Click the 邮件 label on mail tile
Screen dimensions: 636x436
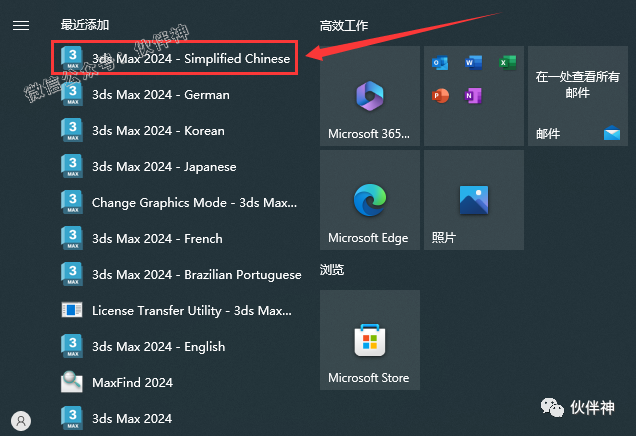click(x=548, y=133)
